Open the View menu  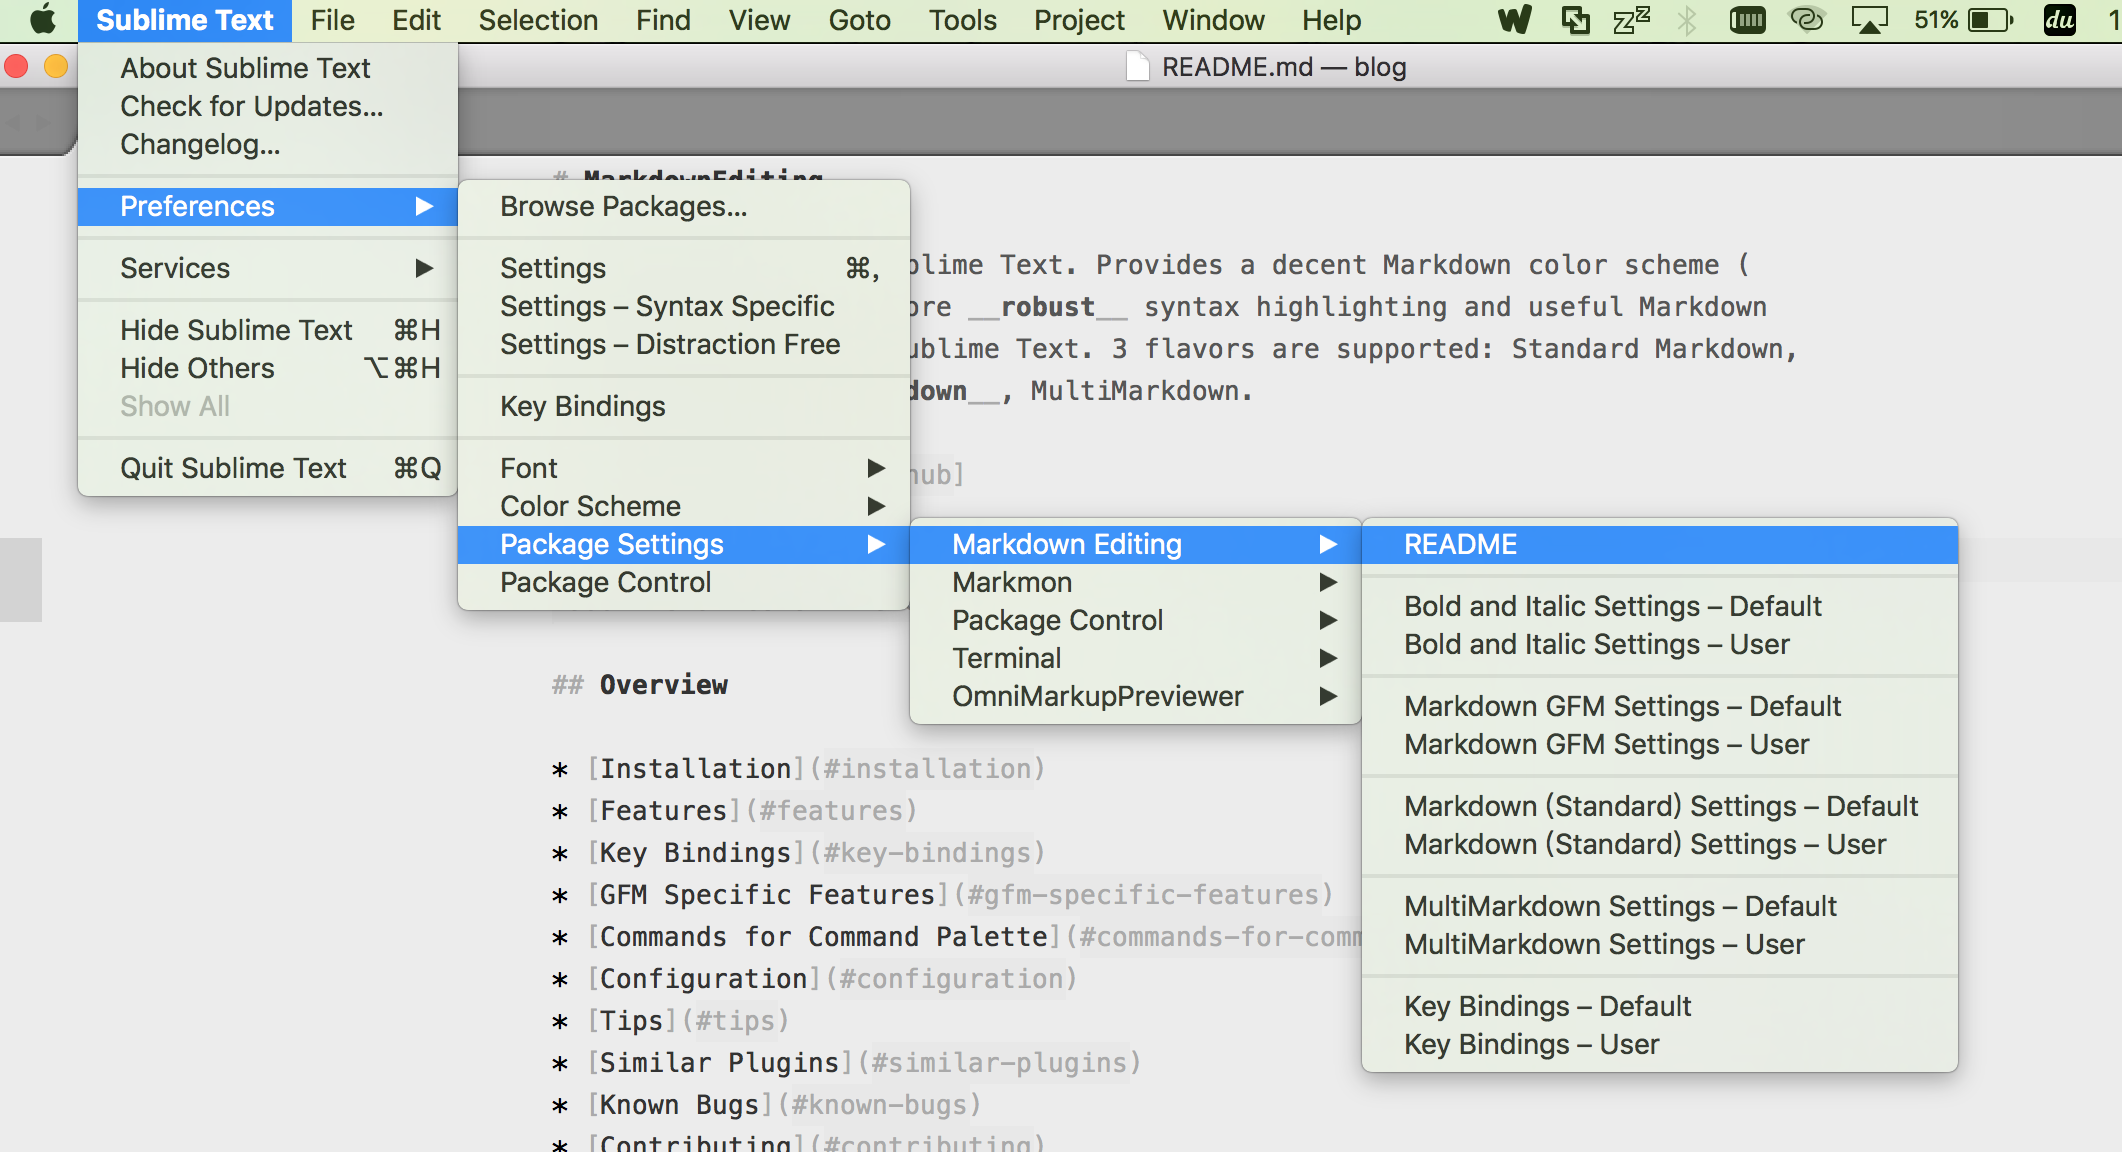tap(759, 20)
